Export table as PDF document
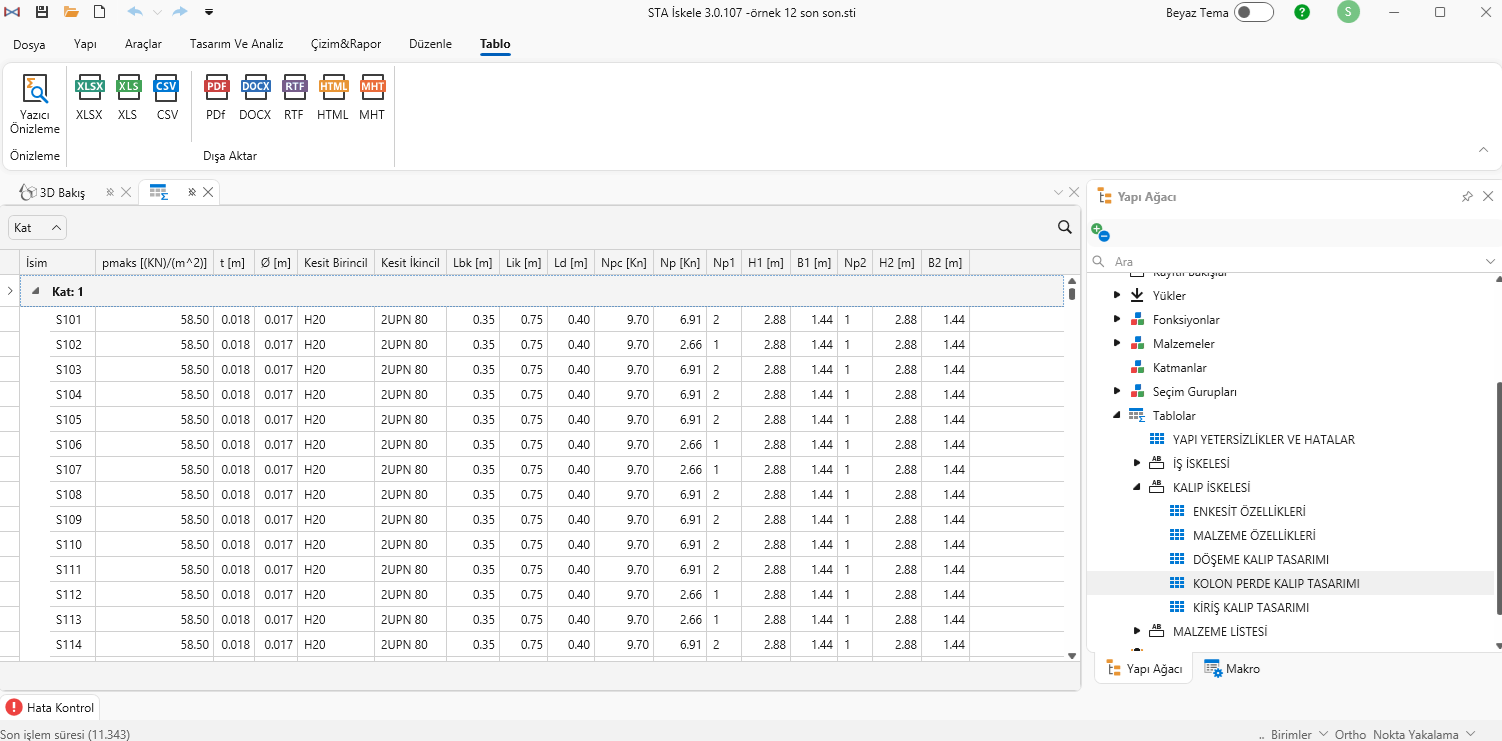This screenshot has width=1502, height=741. coord(216,98)
